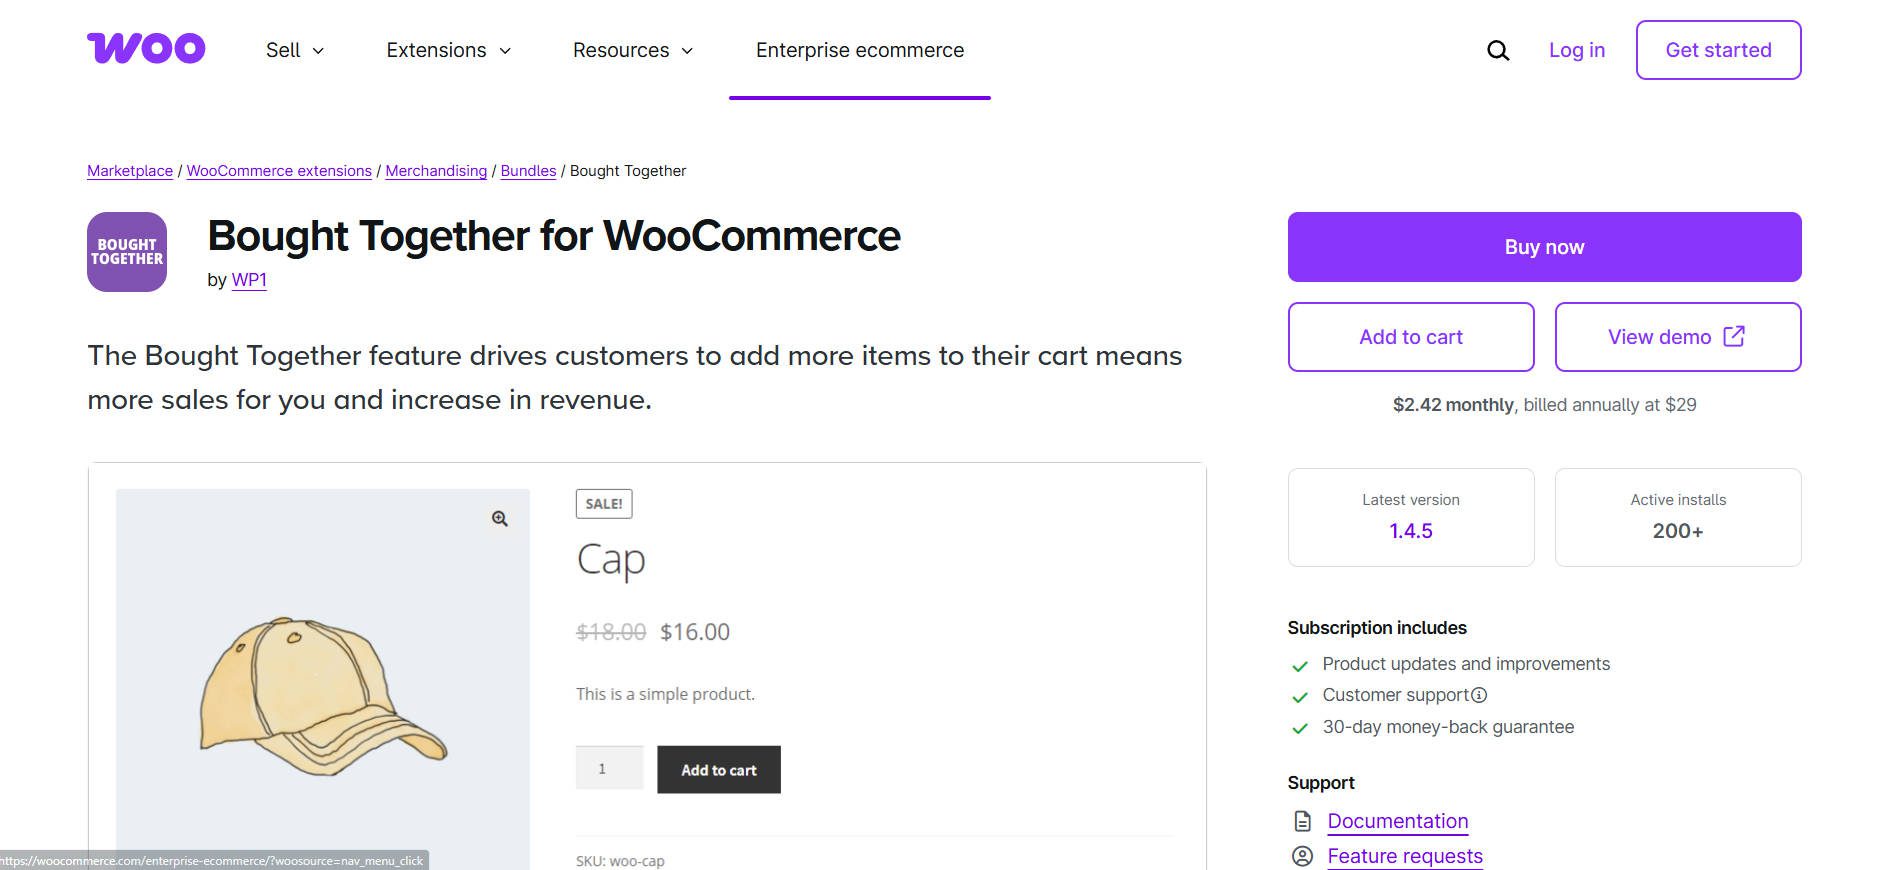Click the quantity input field

click(x=609, y=769)
